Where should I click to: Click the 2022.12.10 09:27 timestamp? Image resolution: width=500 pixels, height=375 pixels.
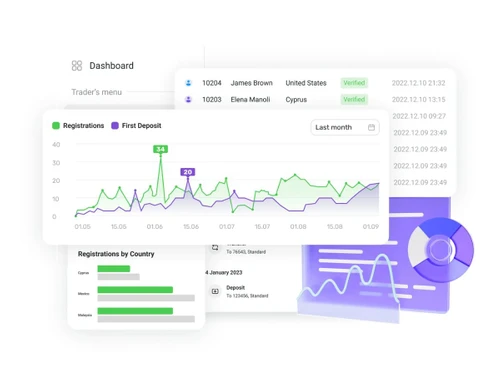pos(419,116)
